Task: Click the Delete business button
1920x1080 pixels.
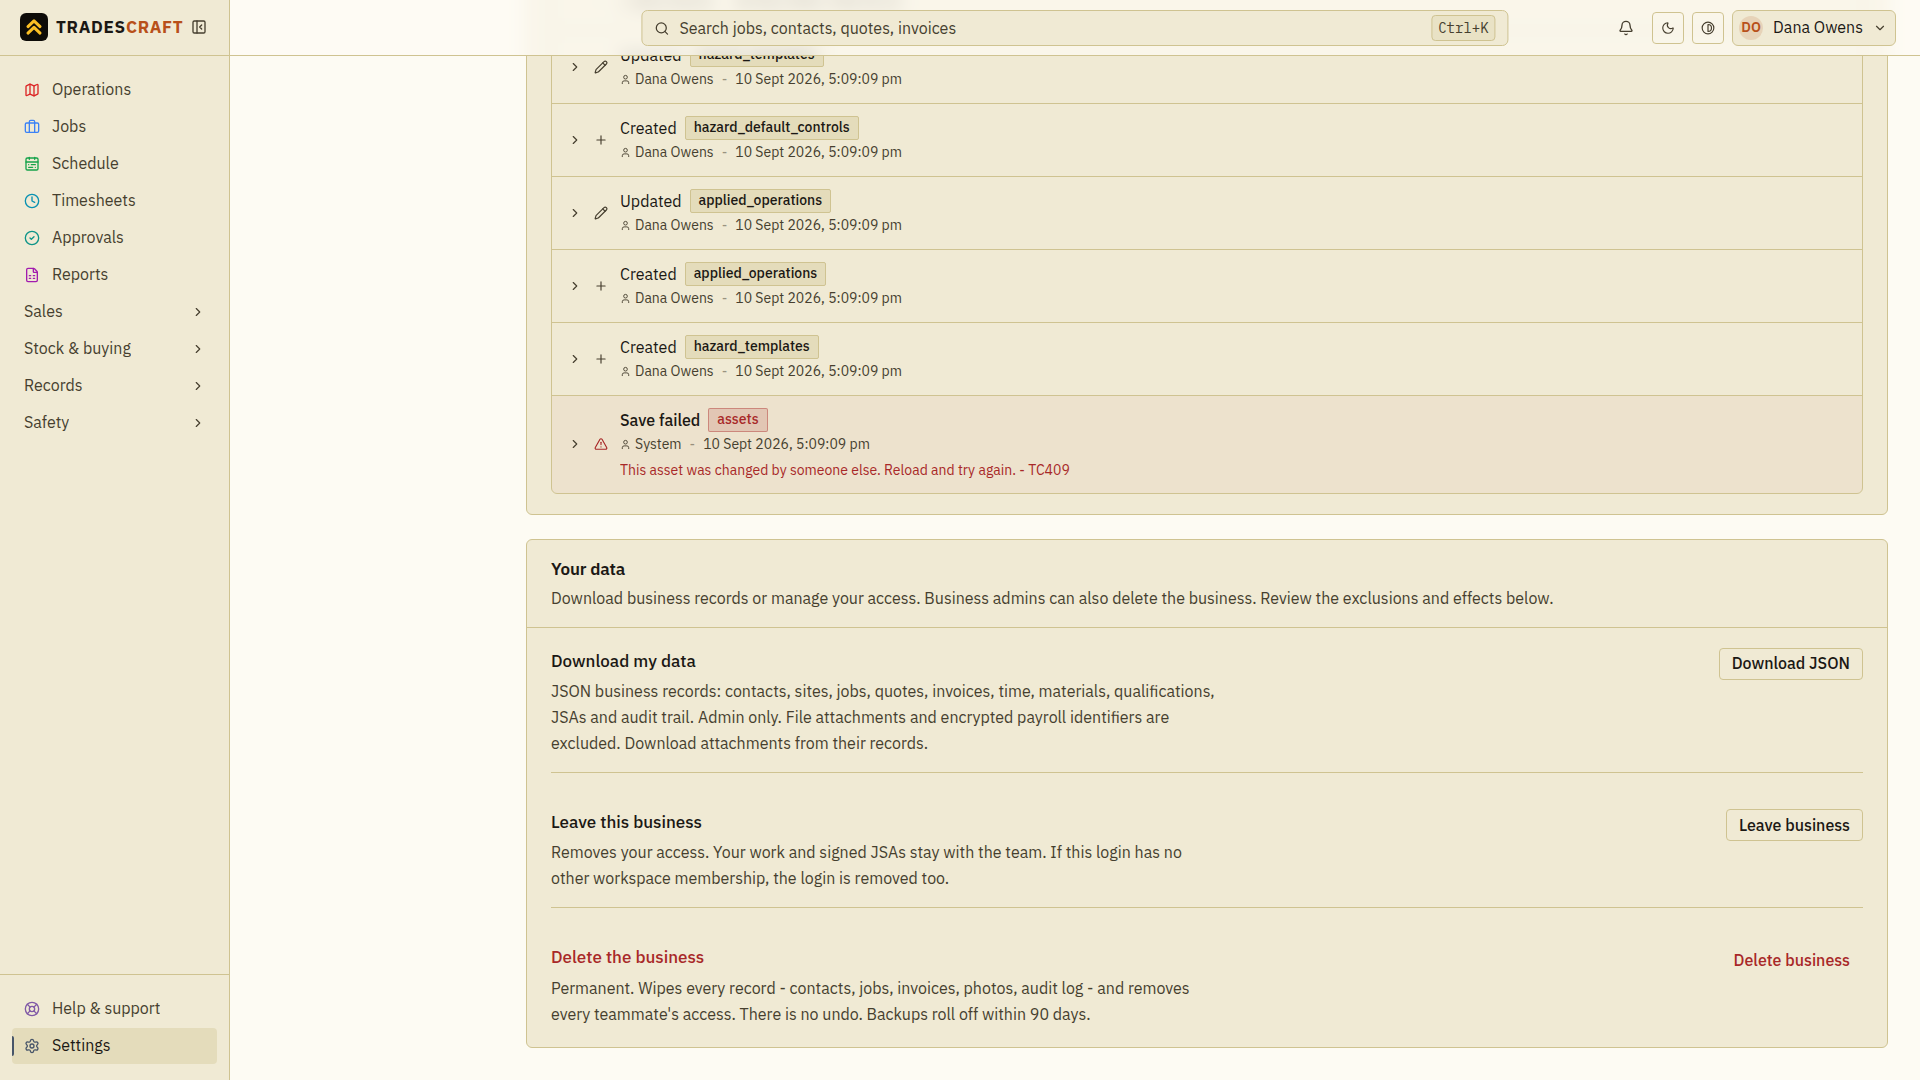Action: [x=1791, y=960]
